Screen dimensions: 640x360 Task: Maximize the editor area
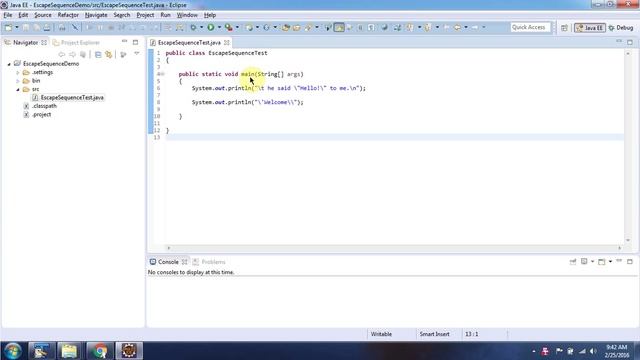tap(630, 42)
